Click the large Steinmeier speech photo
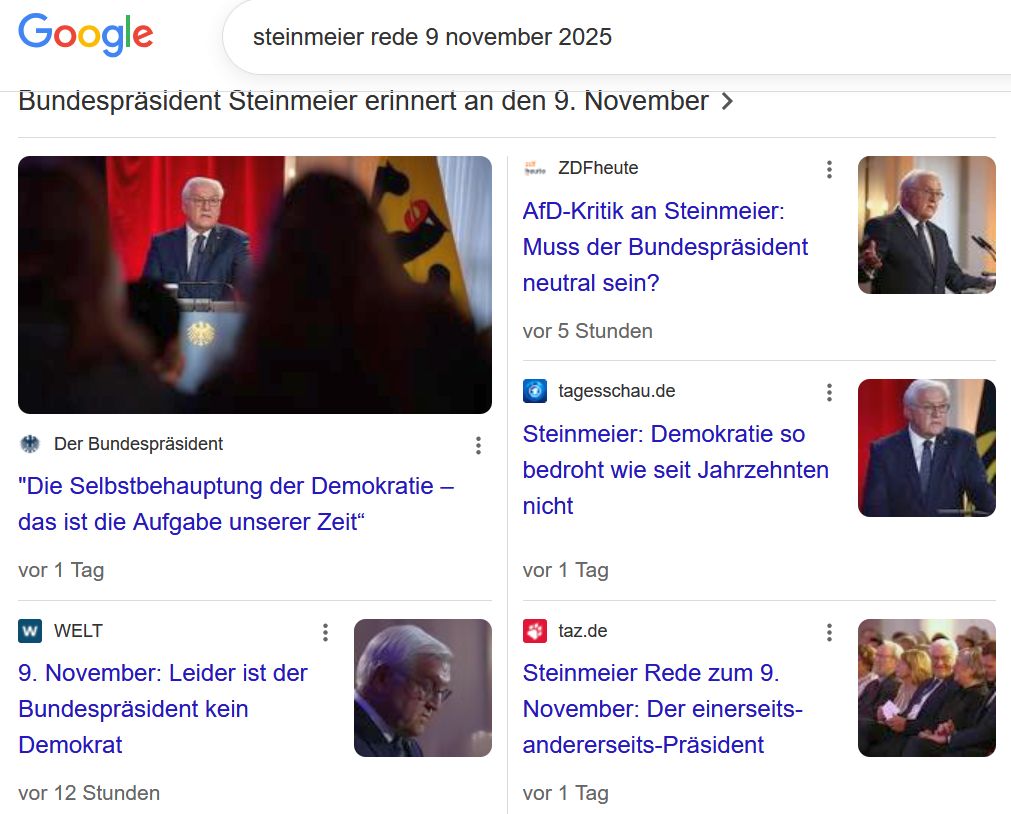 (x=255, y=285)
